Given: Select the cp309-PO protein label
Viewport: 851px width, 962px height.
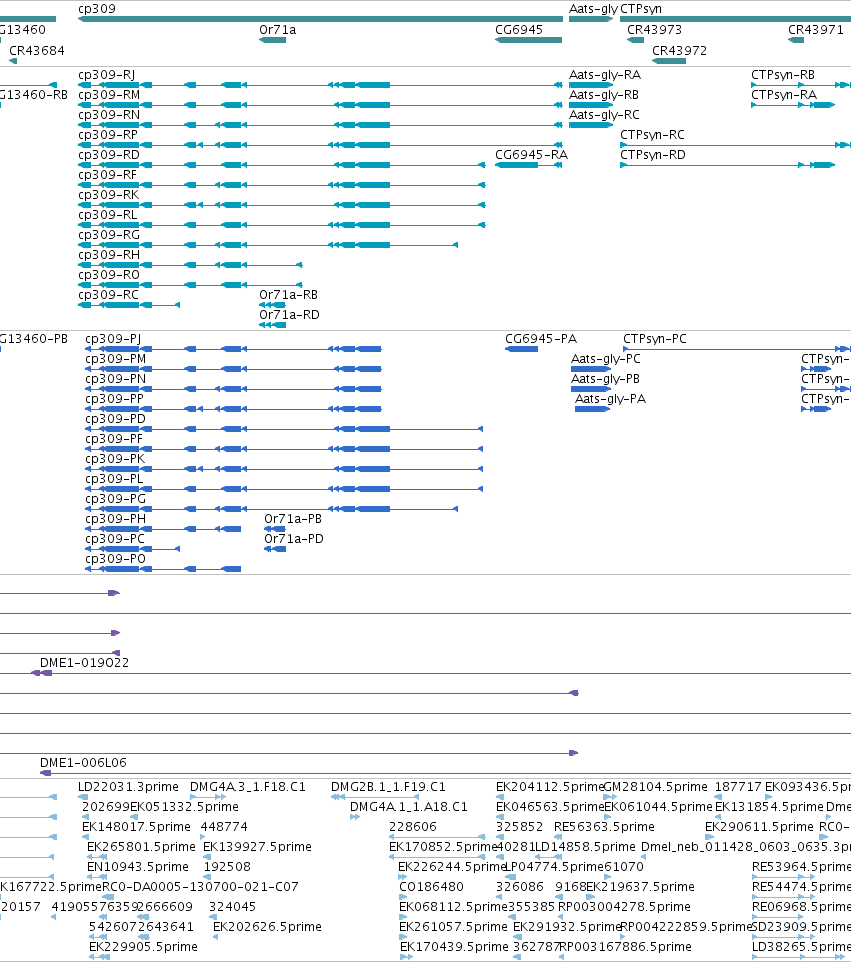Looking at the screenshot, I should click(115, 558).
